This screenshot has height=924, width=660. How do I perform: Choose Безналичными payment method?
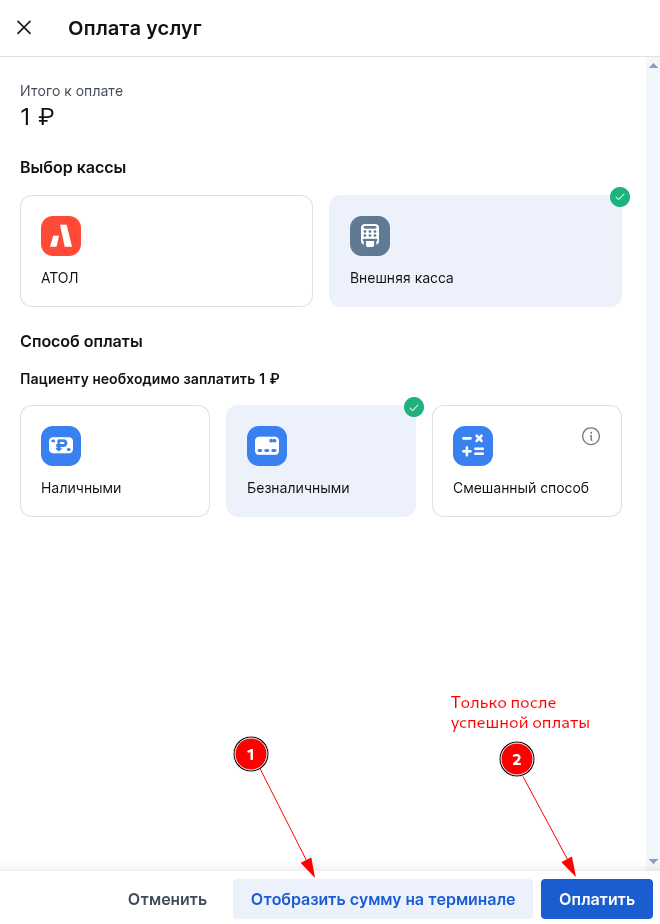320,461
